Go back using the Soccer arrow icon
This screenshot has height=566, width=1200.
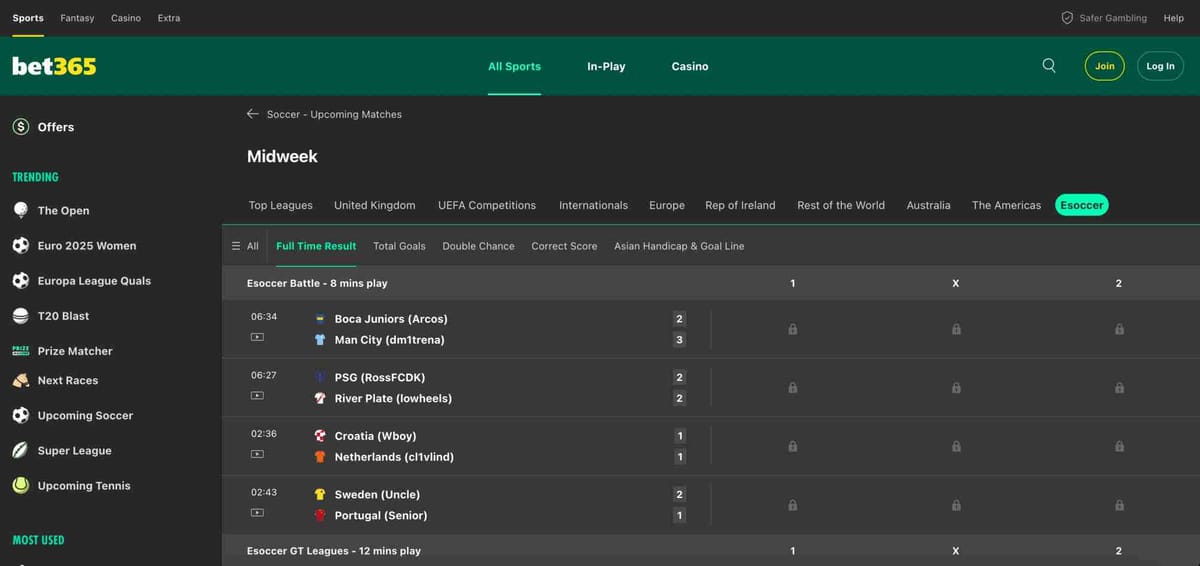click(x=253, y=114)
